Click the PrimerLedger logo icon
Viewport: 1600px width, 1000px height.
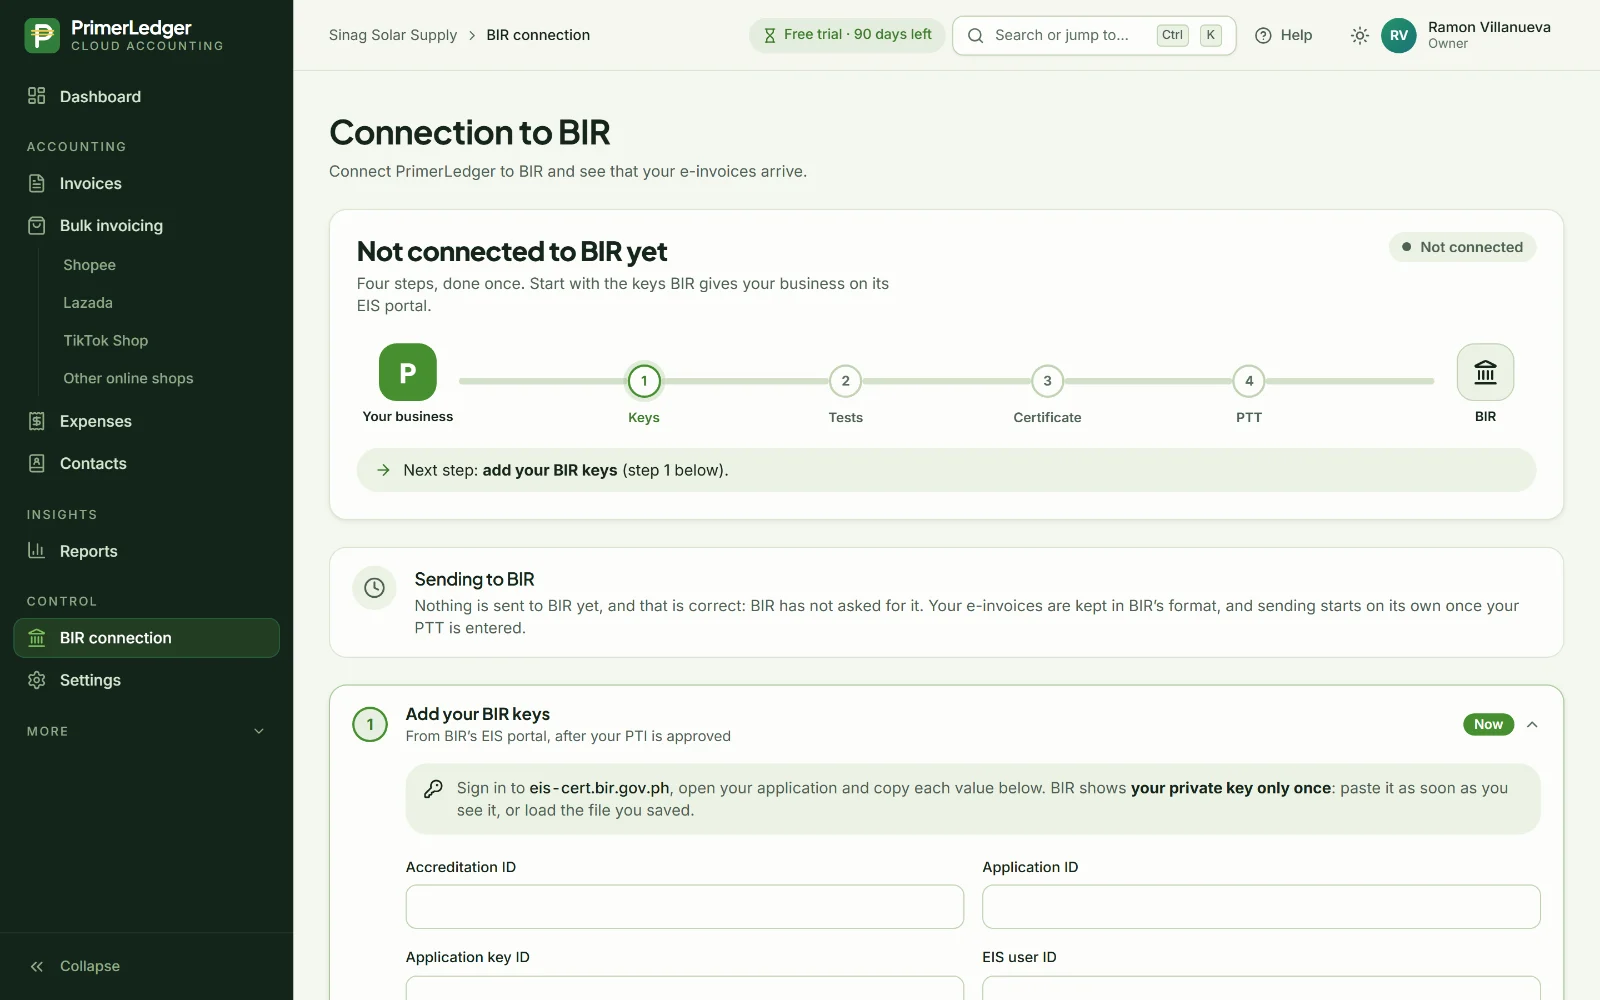coord(42,35)
